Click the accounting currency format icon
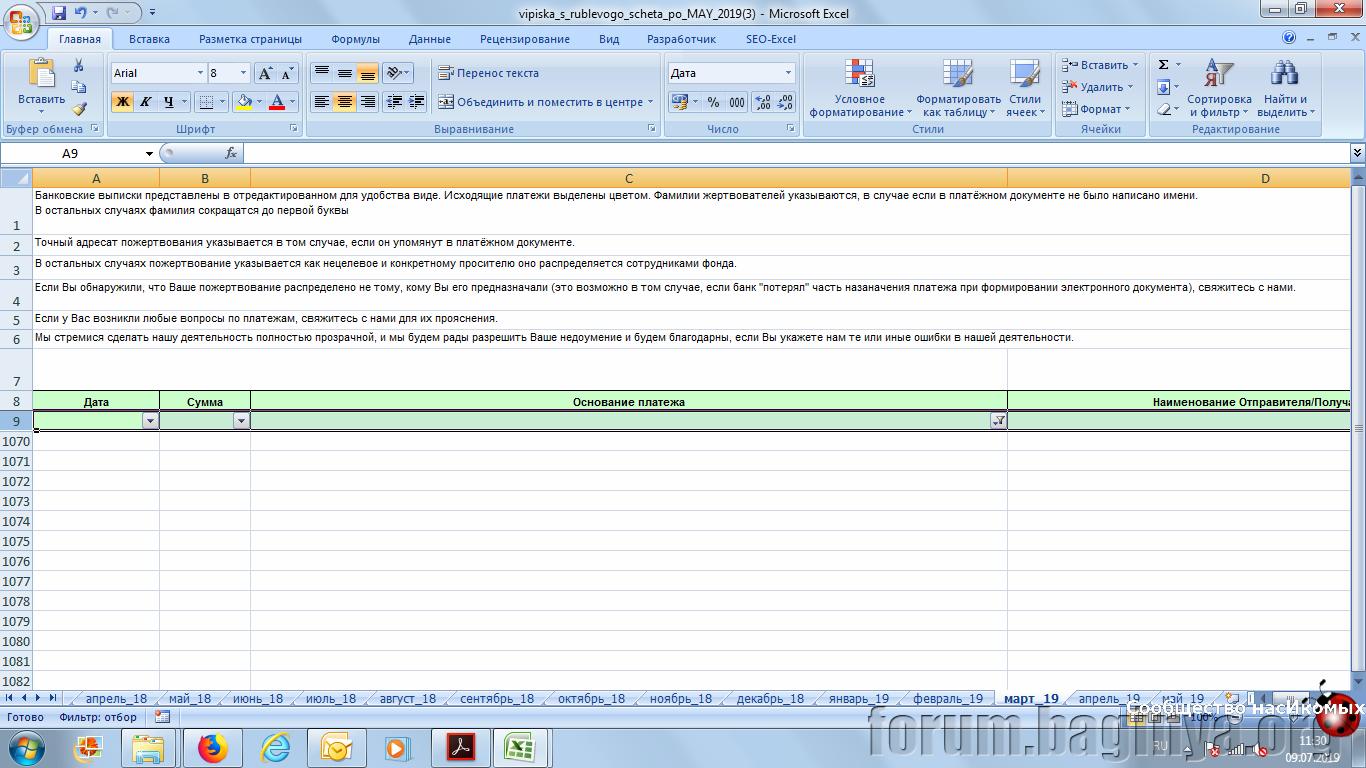 point(680,102)
